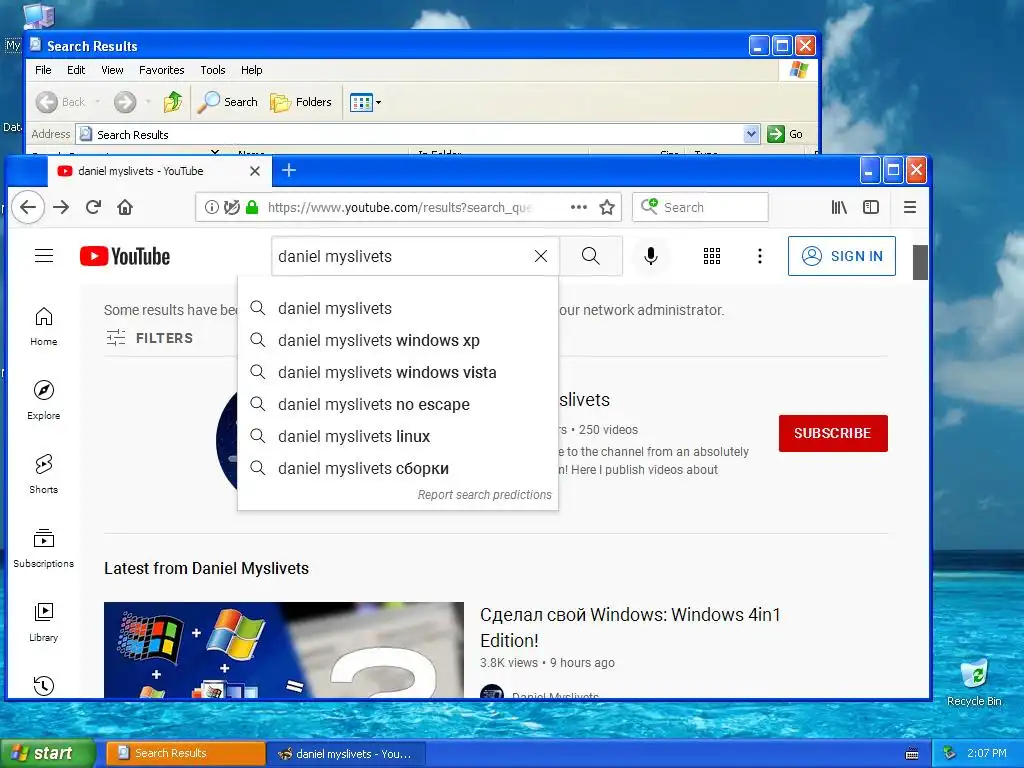Image resolution: width=1024 pixels, height=768 pixels.
Task: Open a new Firefox tab with plus button
Action: (289, 170)
